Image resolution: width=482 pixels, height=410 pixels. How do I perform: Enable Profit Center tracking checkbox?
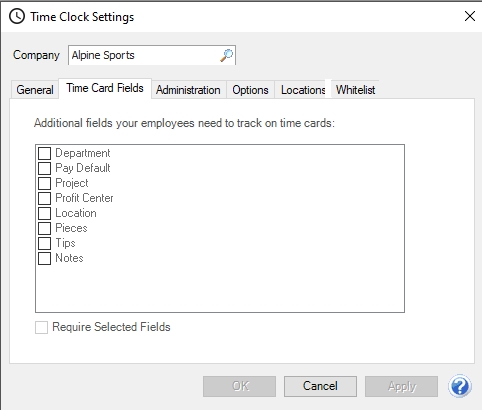[x=44, y=198]
